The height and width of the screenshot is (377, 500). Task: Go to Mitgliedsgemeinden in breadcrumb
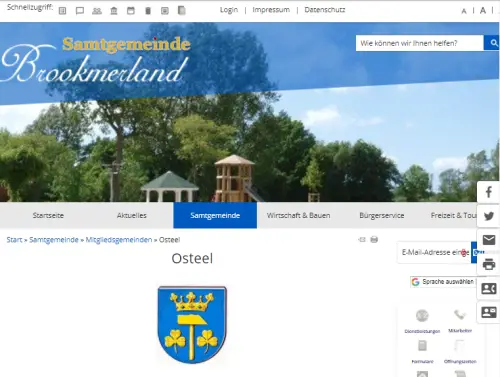click(119, 240)
